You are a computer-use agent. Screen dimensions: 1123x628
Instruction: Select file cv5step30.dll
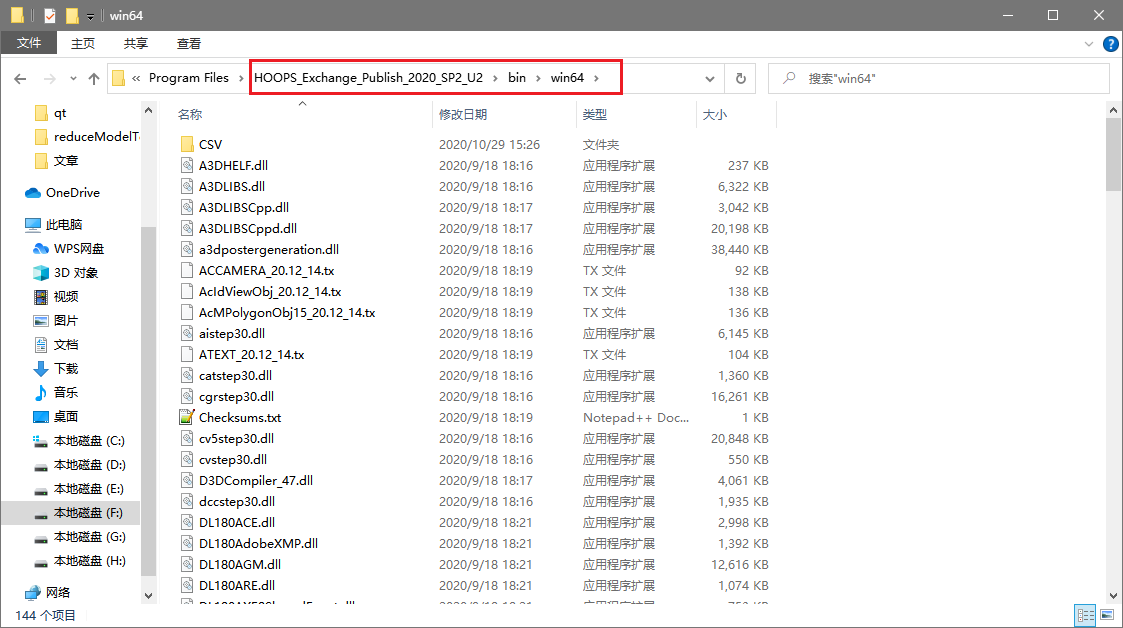click(236, 438)
